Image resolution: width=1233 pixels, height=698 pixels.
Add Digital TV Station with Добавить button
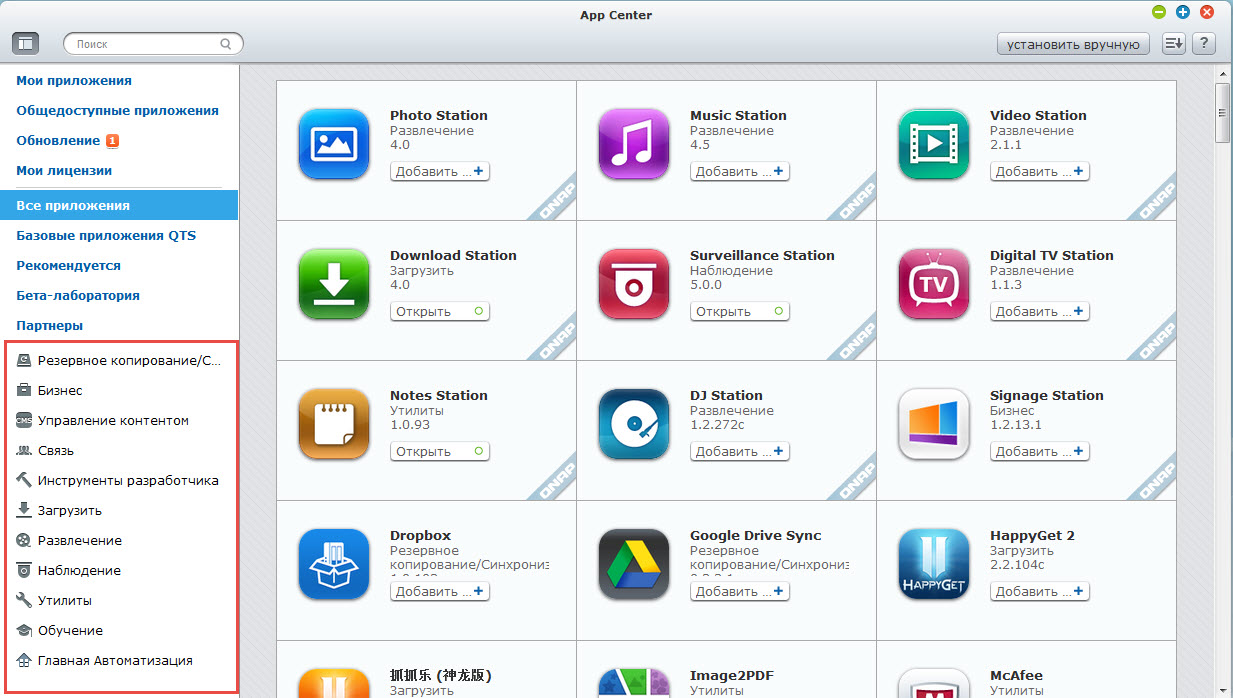pyautogui.click(x=1040, y=311)
